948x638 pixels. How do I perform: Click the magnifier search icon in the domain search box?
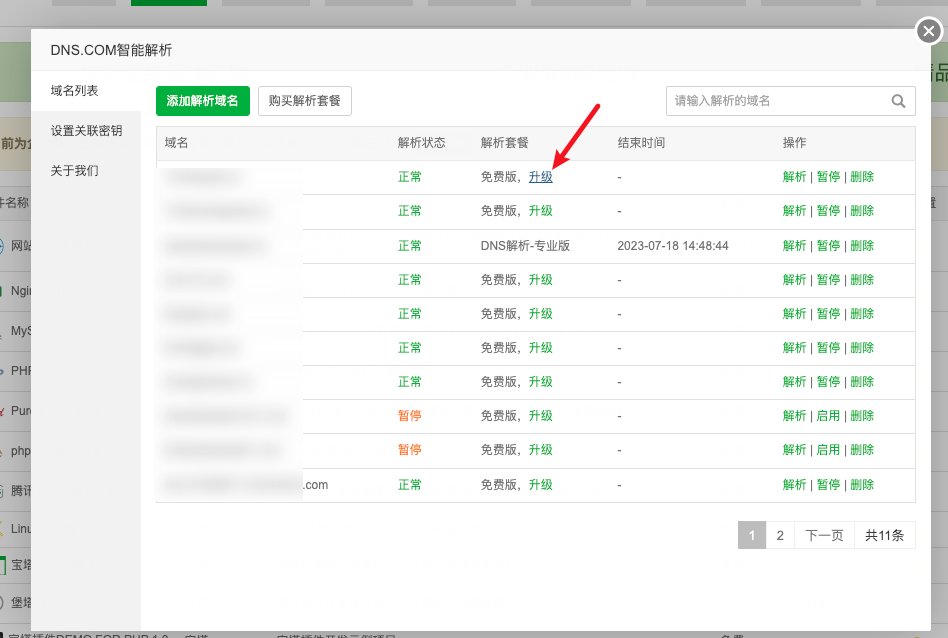click(x=898, y=101)
